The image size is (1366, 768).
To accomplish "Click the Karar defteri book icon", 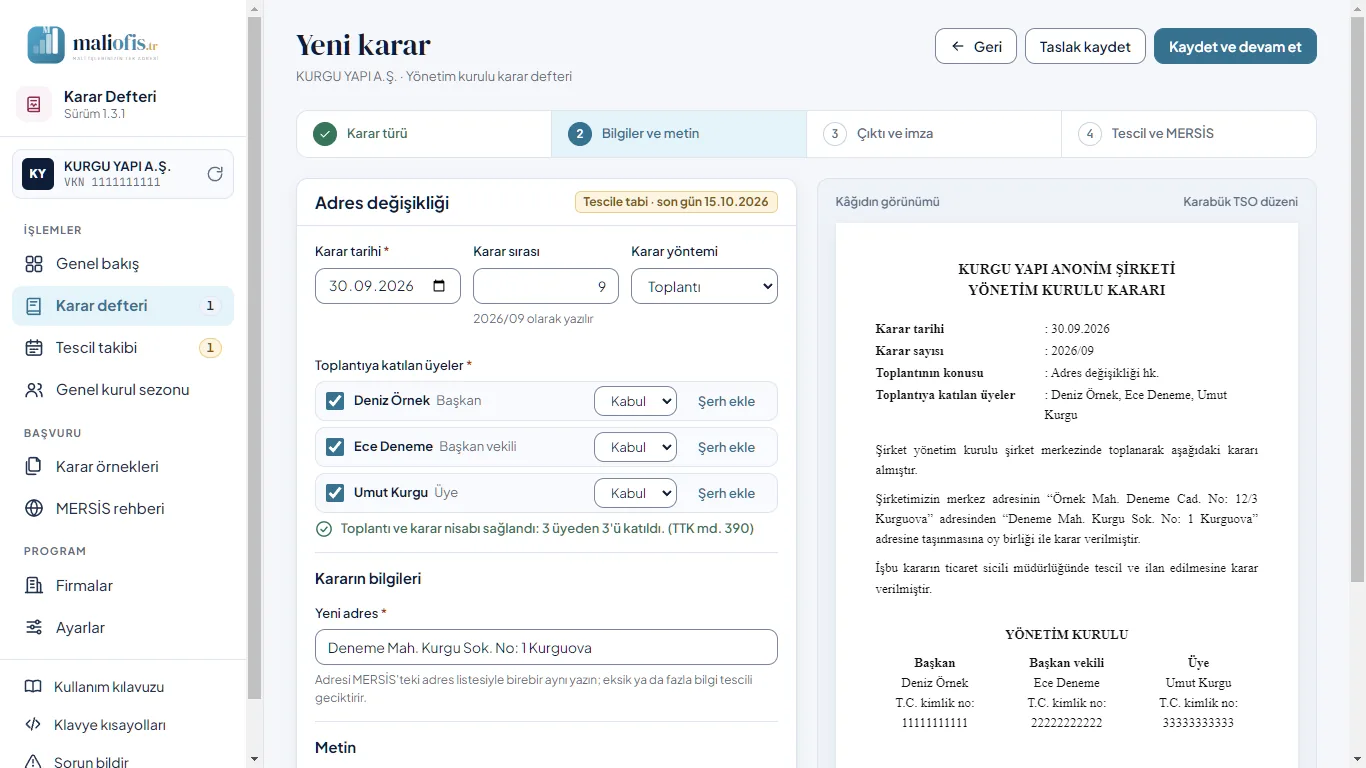I will point(34,306).
